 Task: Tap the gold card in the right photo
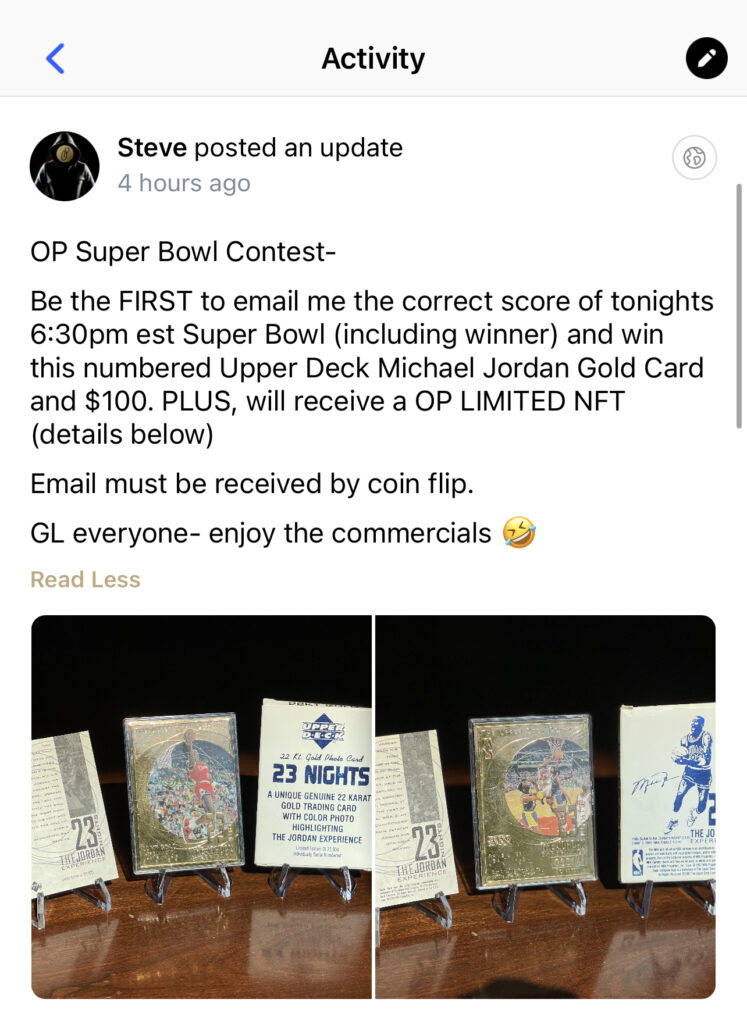tap(532, 801)
